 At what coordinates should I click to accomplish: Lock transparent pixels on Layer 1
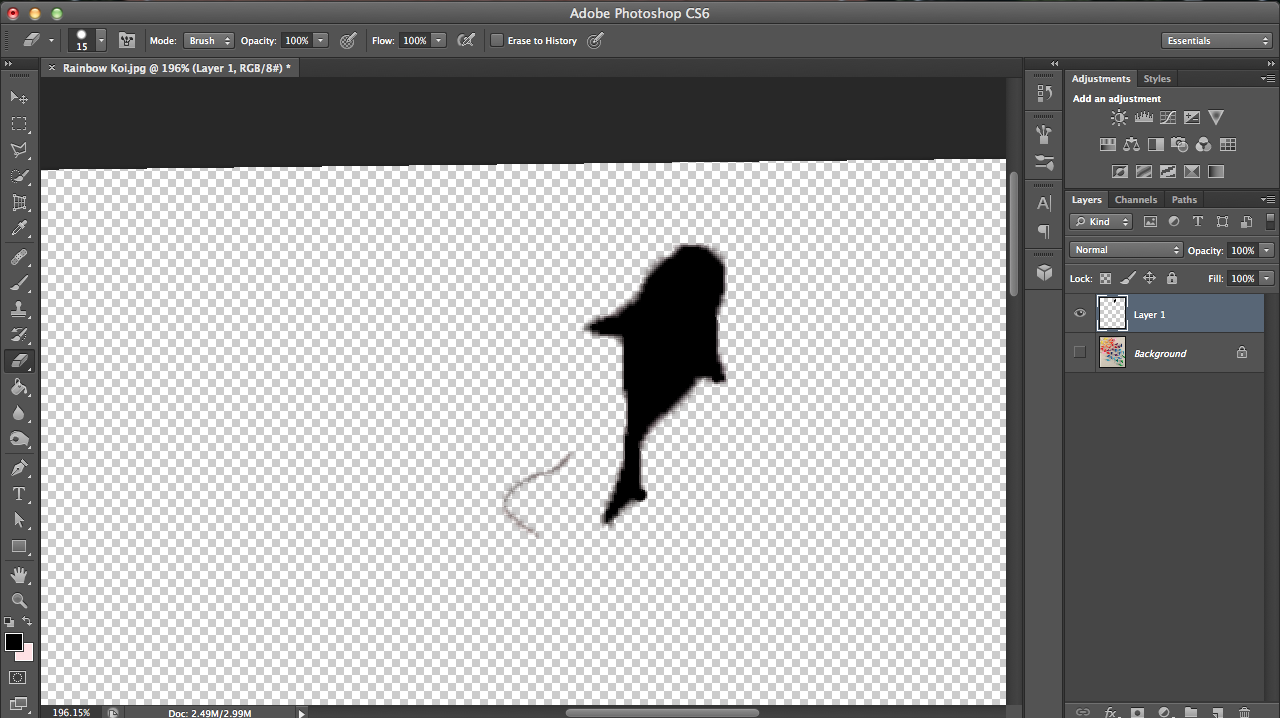pyautogui.click(x=1105, y=278)
